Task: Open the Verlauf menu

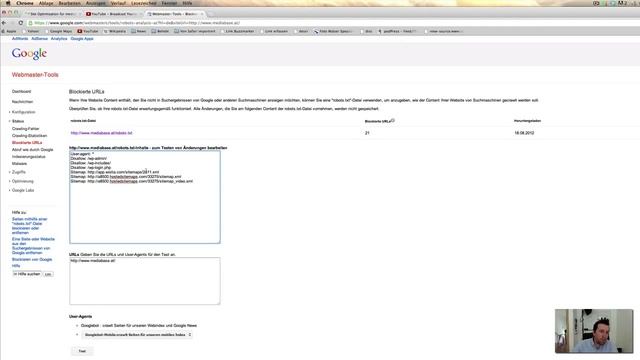Action: [118, 3]
